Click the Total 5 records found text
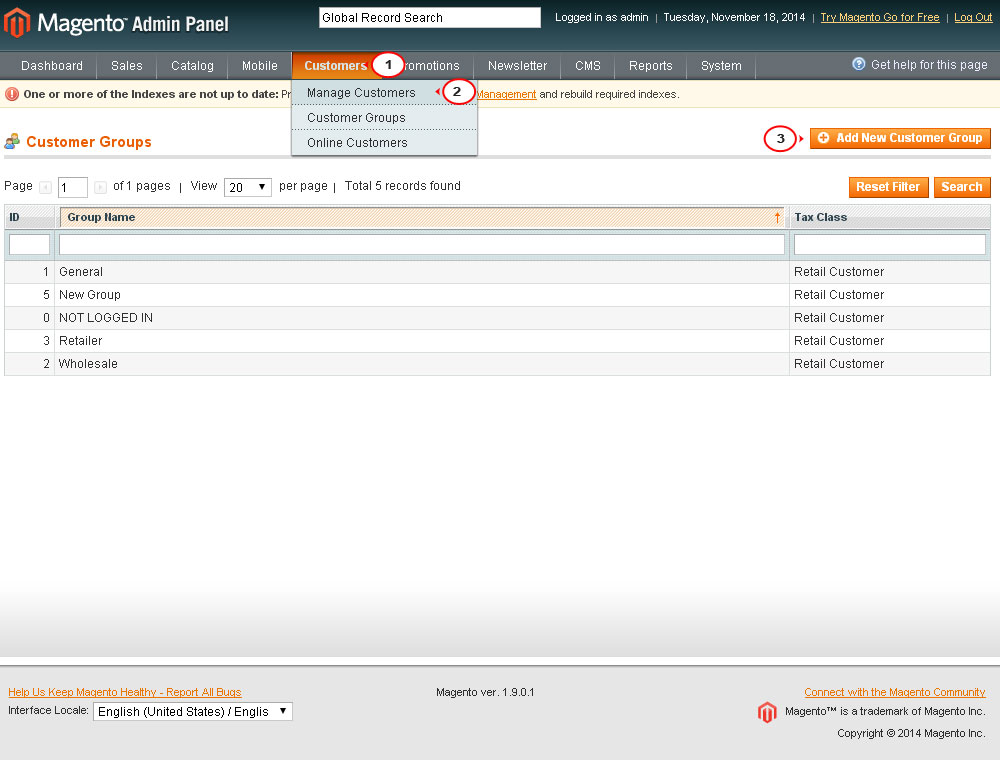 [402, 186]
